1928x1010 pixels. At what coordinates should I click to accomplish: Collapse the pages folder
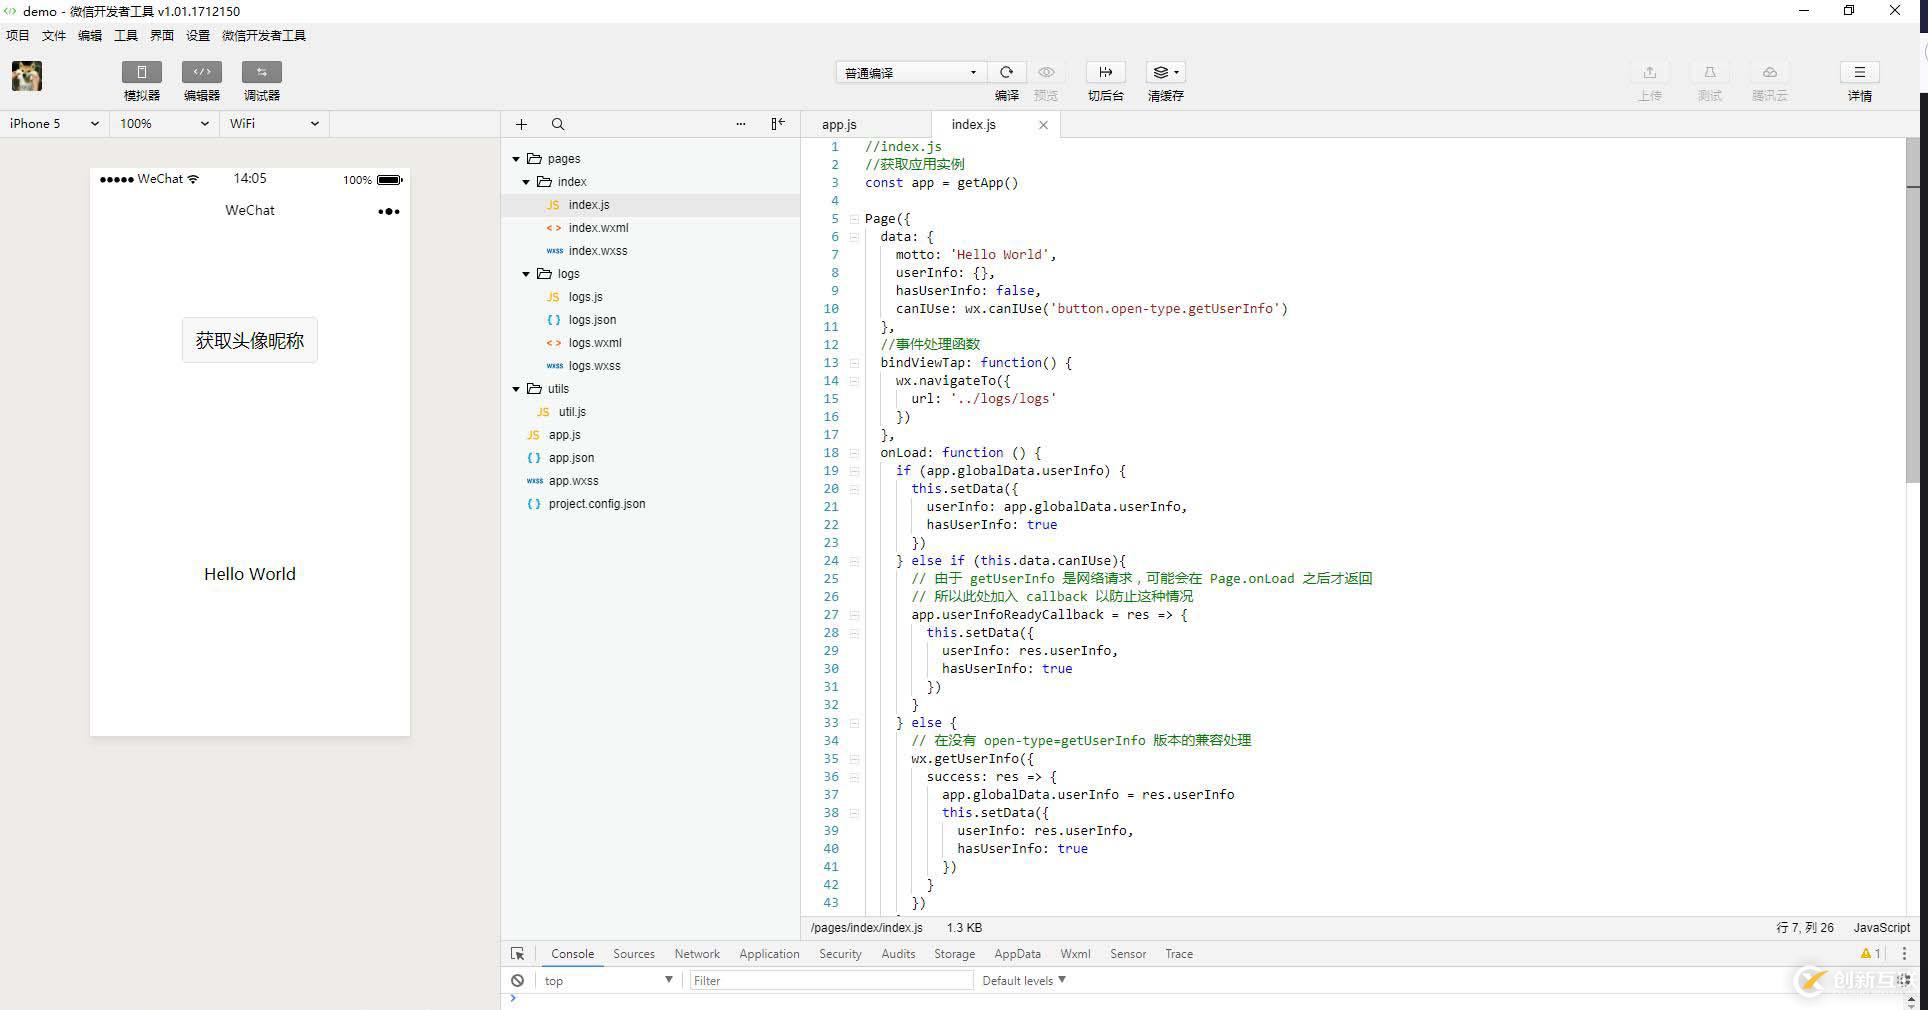(516, 159)
